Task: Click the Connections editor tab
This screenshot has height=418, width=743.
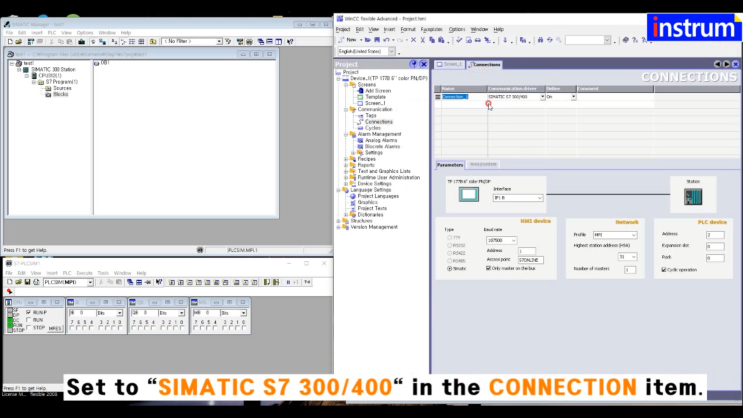Action: coord(484,64)
